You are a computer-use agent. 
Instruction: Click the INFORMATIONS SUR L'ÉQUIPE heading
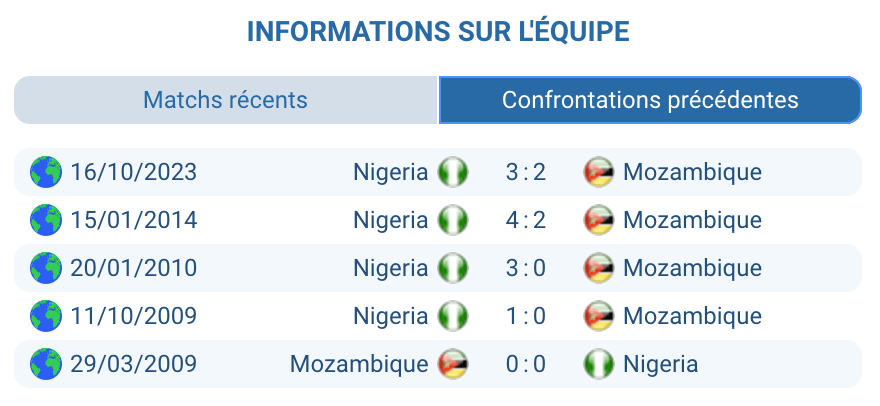pyautogui.click(x=438, y=31)
